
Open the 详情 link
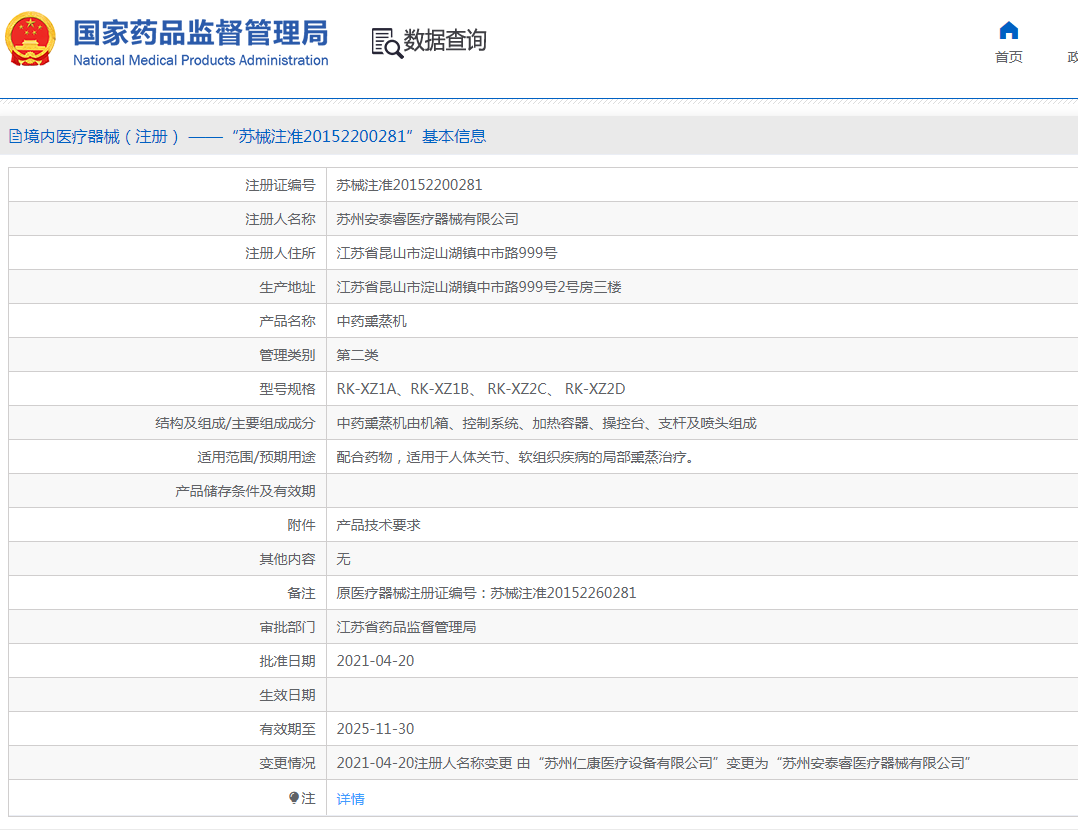tap(351, 799)
